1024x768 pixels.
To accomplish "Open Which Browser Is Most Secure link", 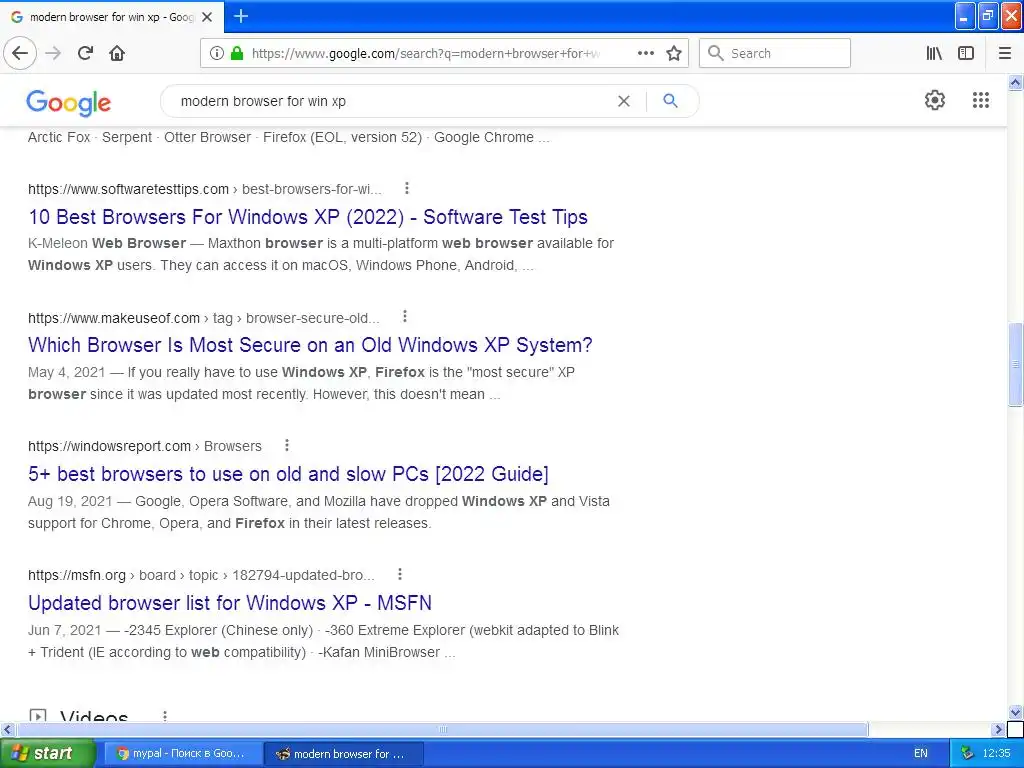I will [x=310, y=345].
